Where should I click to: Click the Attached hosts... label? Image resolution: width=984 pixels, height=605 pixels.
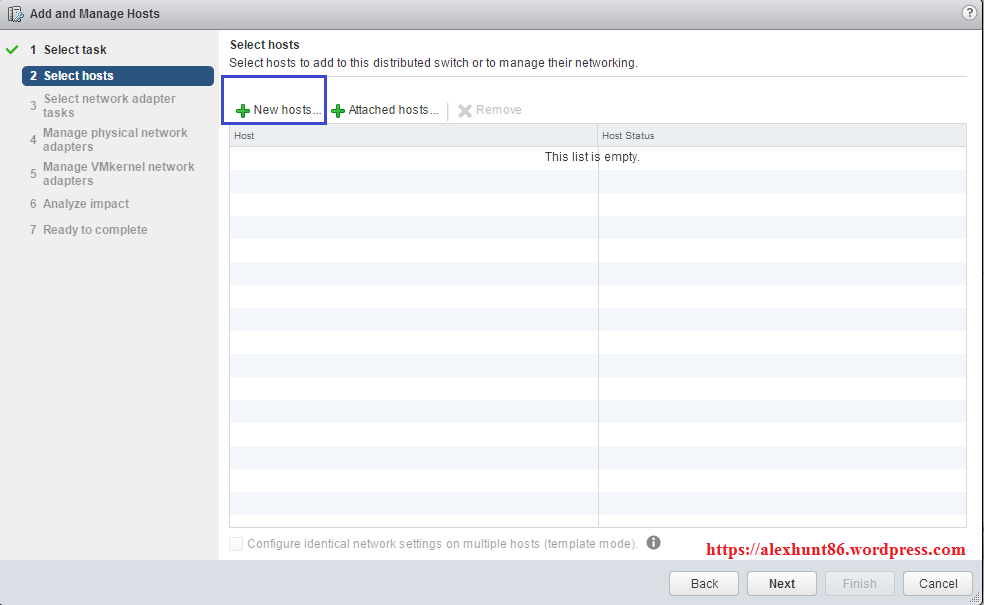393,110
